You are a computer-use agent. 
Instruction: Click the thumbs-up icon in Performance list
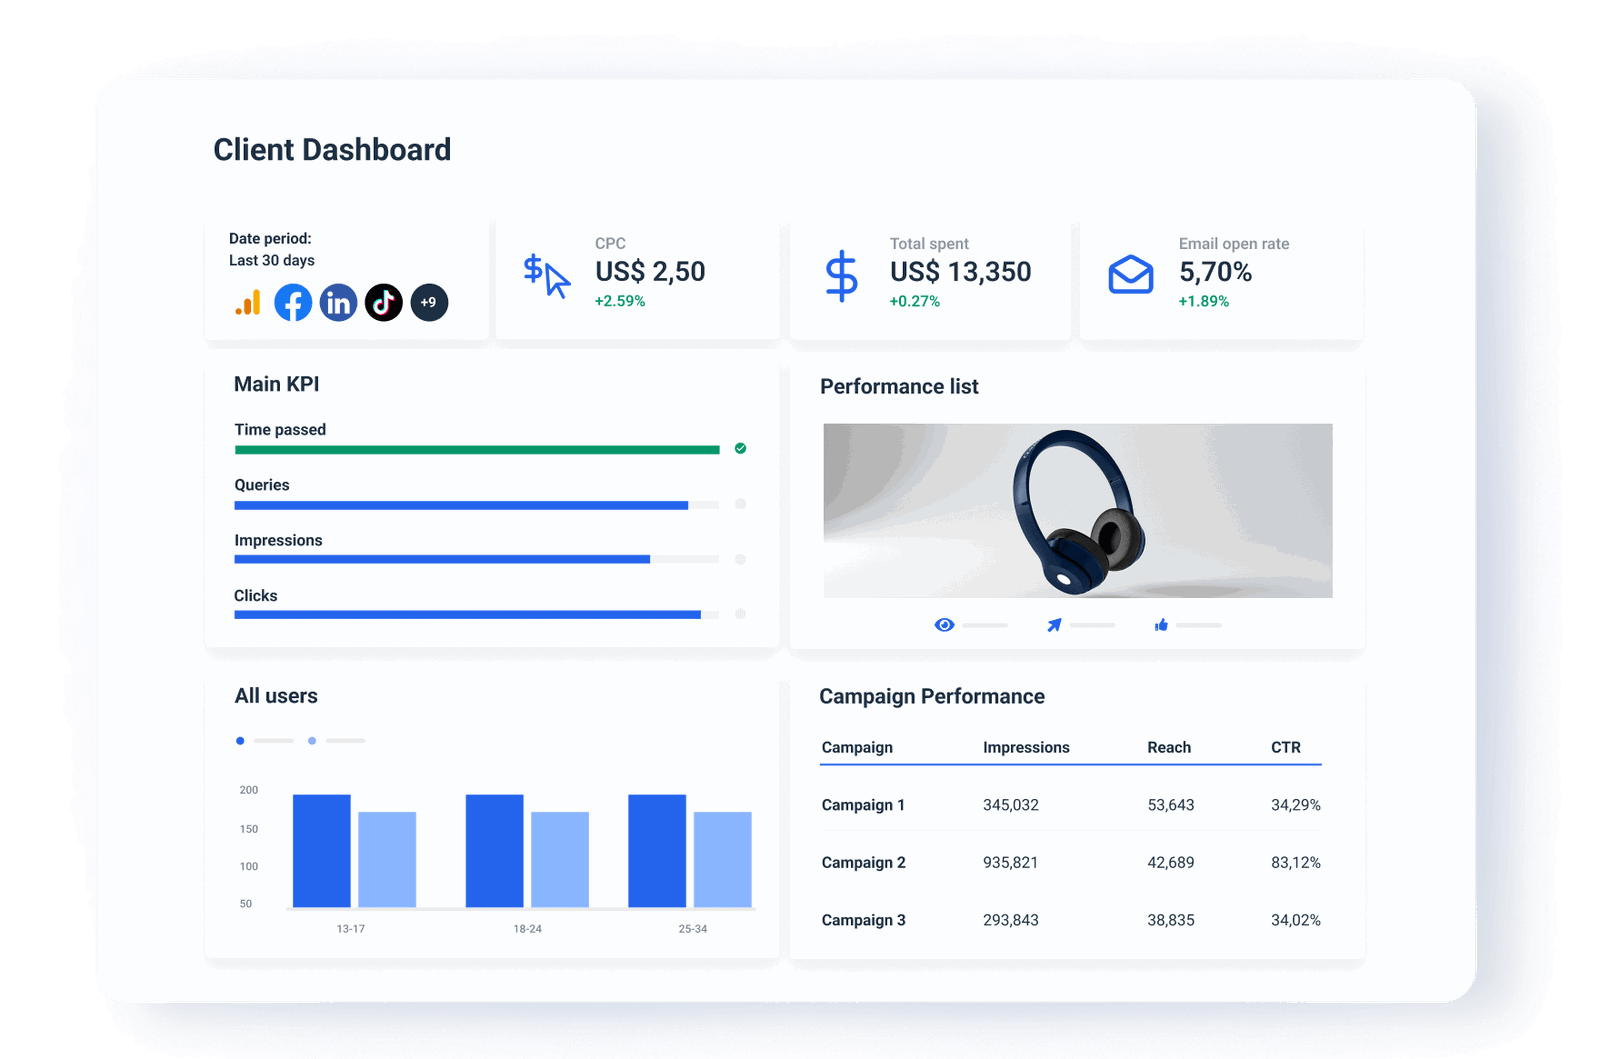pos(1161,624)
